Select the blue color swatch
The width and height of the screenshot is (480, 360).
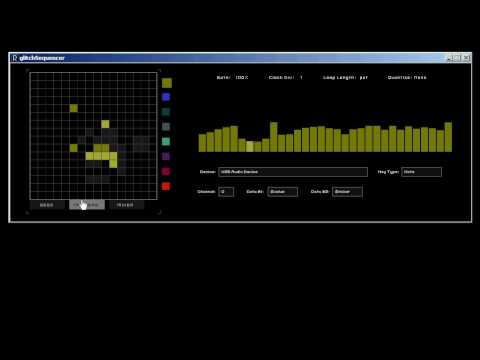click(x=166, y=97)
